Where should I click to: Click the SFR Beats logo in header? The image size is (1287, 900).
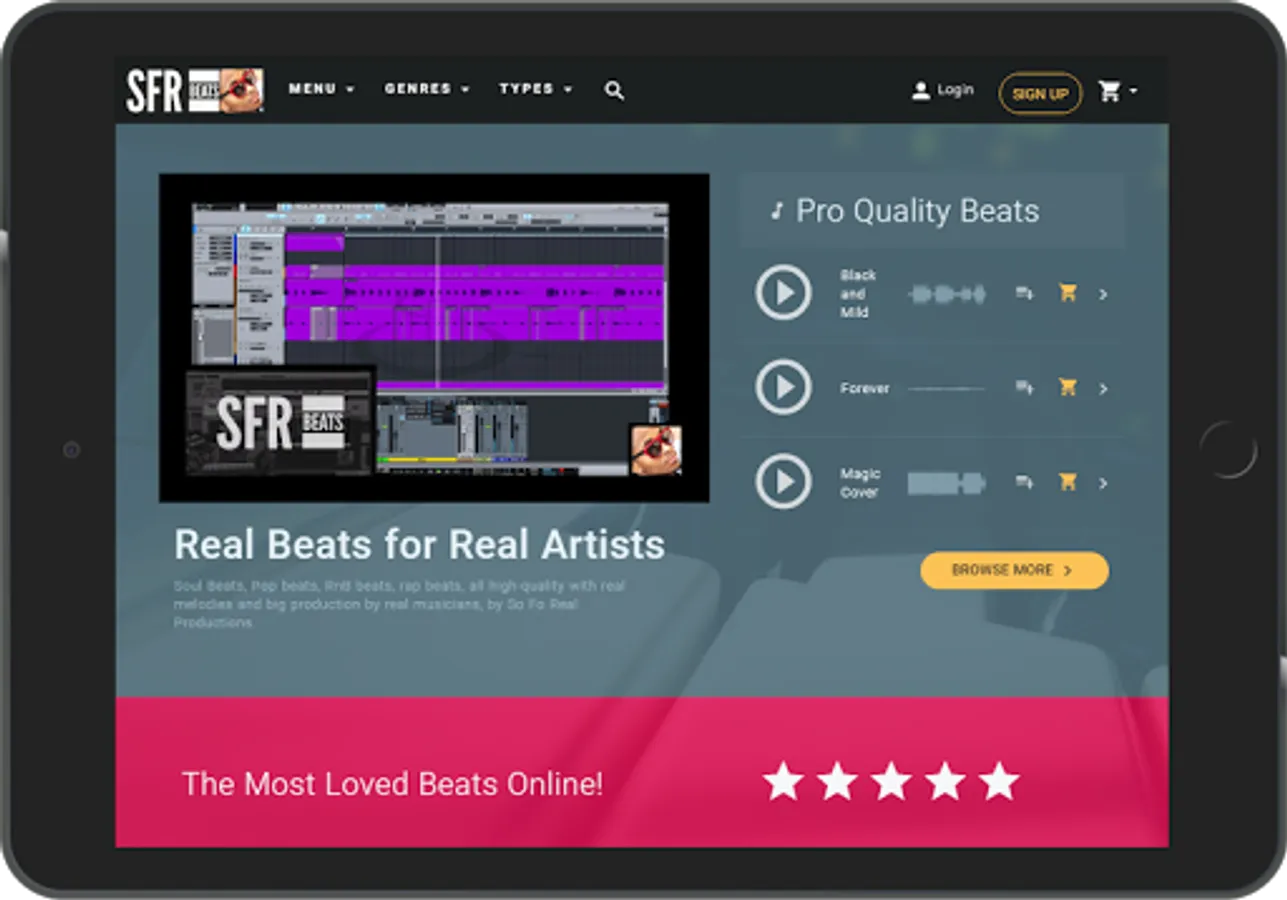[195, 91]
